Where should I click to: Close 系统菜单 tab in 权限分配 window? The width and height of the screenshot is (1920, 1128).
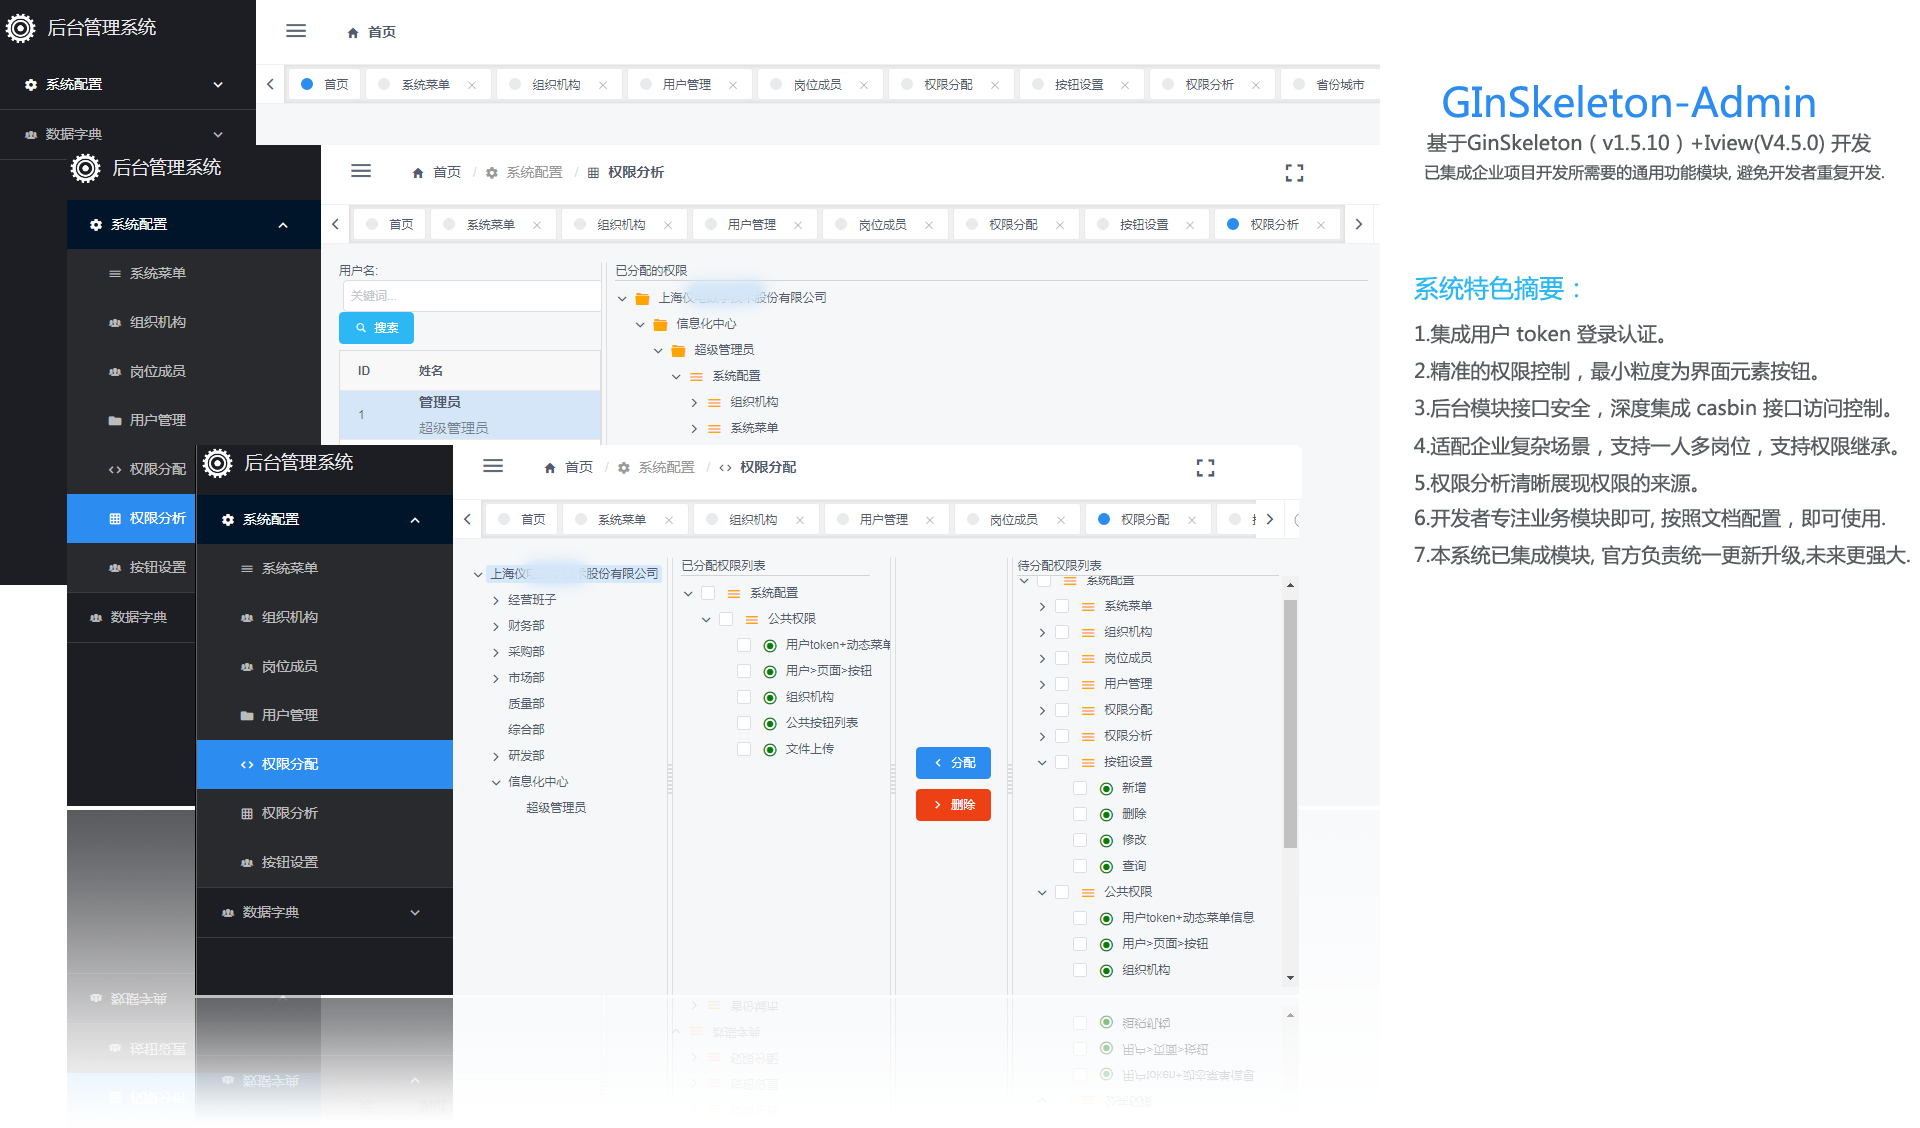[x=669, y=520]
